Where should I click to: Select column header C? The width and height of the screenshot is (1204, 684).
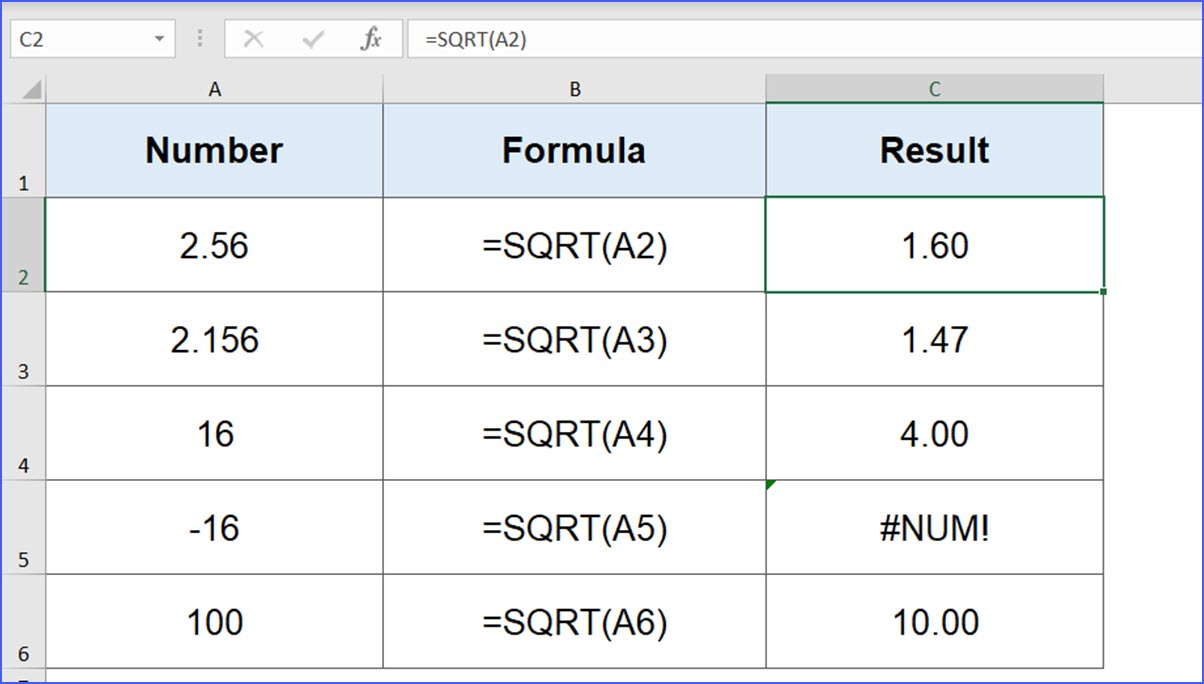click(x=934, y=88)
